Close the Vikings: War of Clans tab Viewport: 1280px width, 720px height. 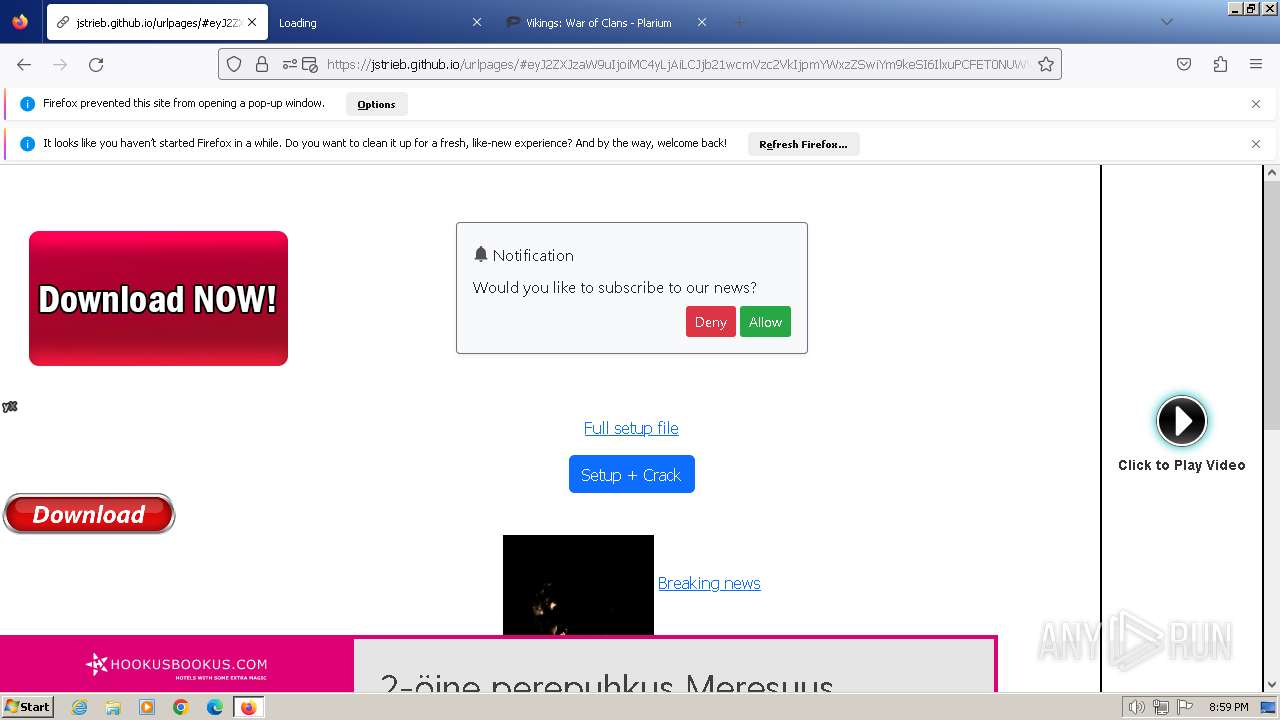point(701,22)
